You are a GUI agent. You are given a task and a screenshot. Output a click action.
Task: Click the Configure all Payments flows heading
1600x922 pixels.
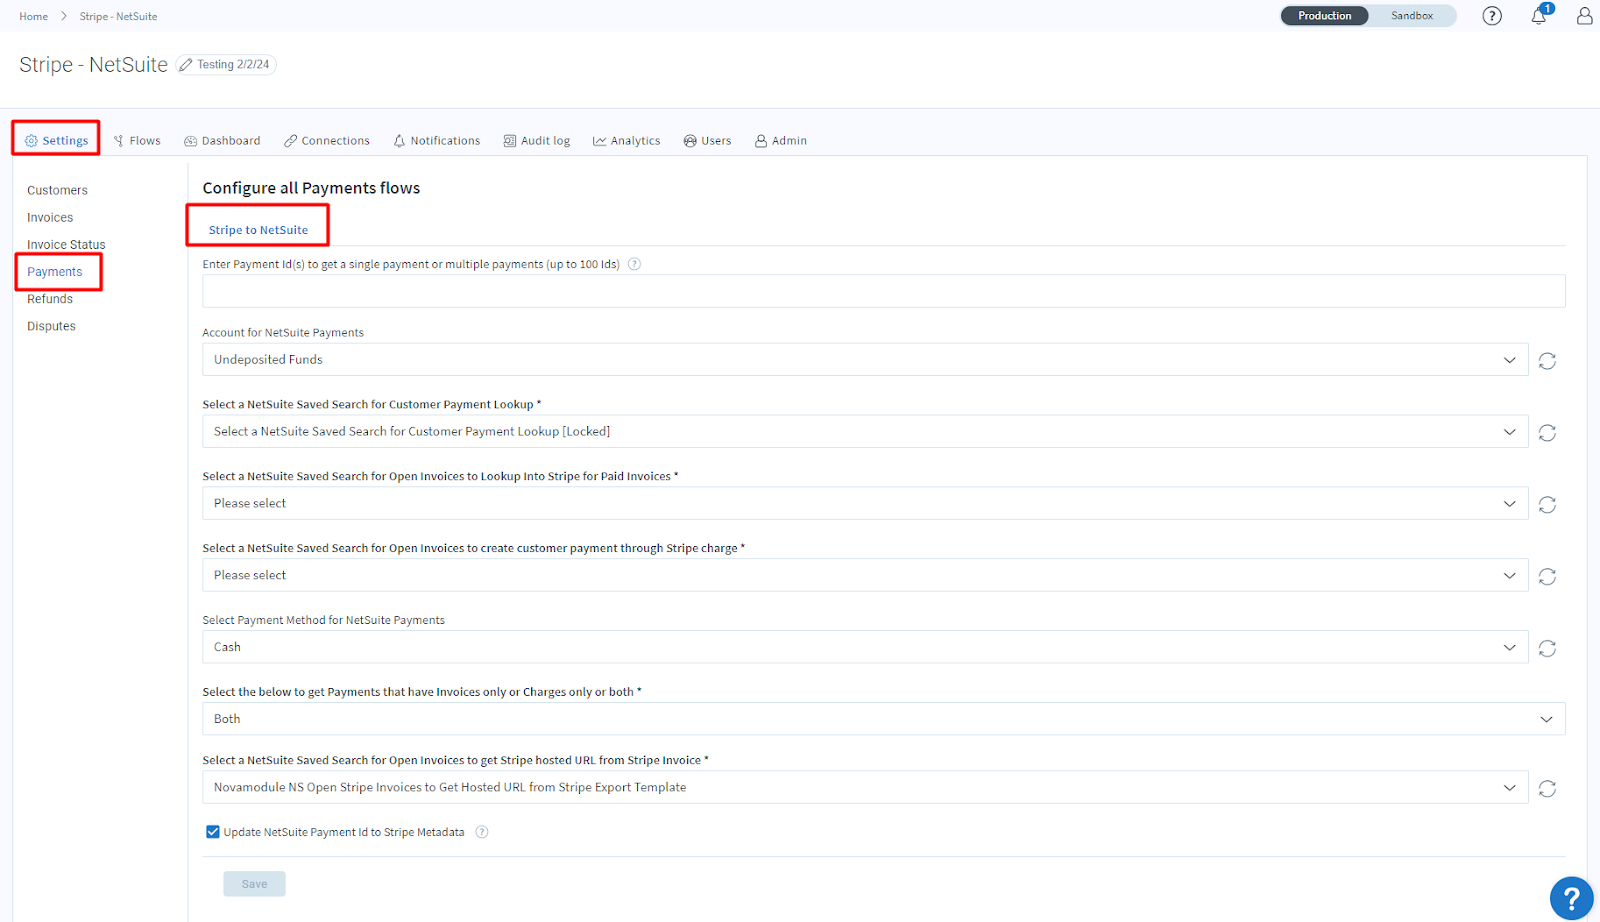(311, 188)
